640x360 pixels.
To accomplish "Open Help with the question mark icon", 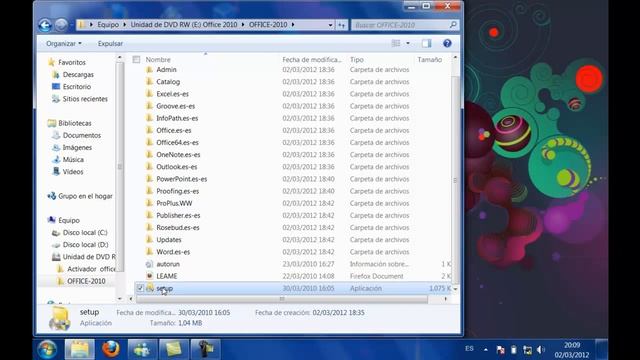I will point(447,43).
